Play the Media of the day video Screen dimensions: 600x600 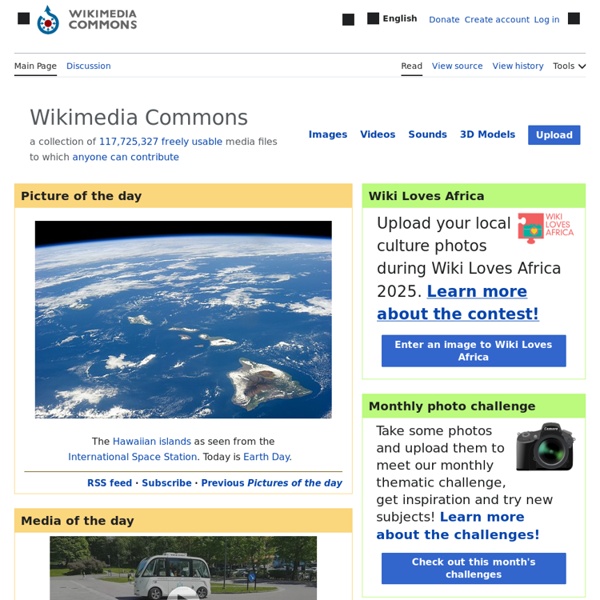pyautogui.click(x=183, y=592)
